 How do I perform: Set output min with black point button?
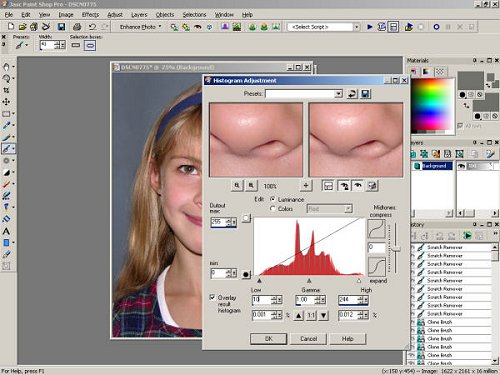(246, 274)
